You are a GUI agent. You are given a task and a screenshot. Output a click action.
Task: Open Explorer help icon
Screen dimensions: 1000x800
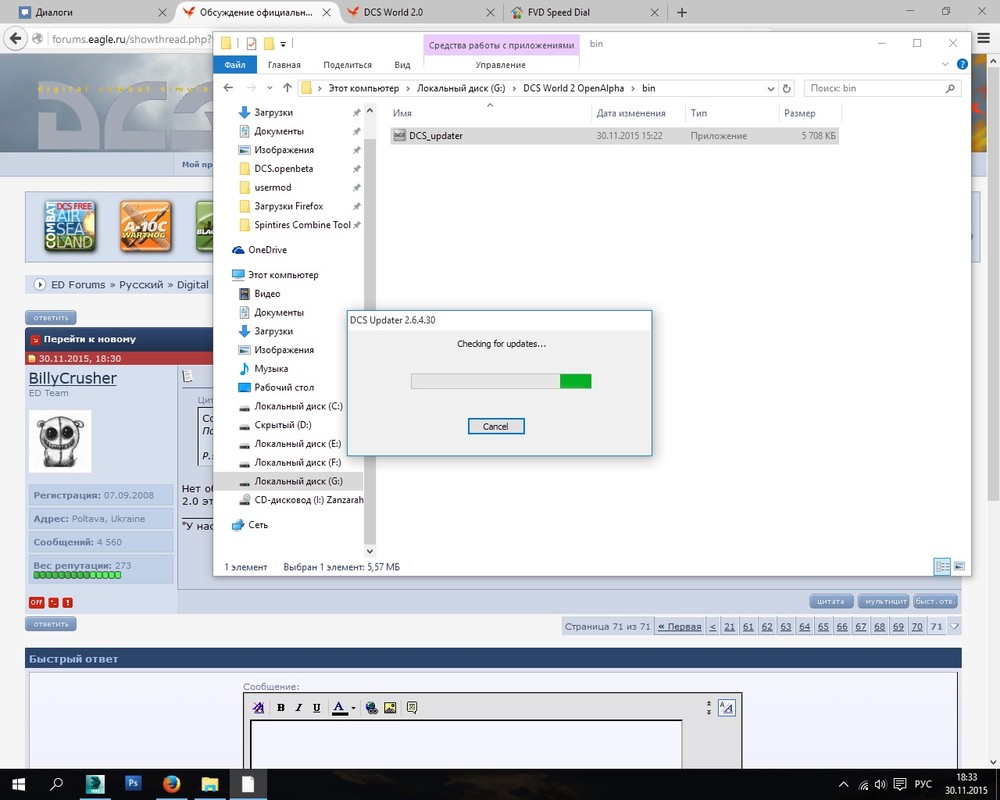point(962,64)
